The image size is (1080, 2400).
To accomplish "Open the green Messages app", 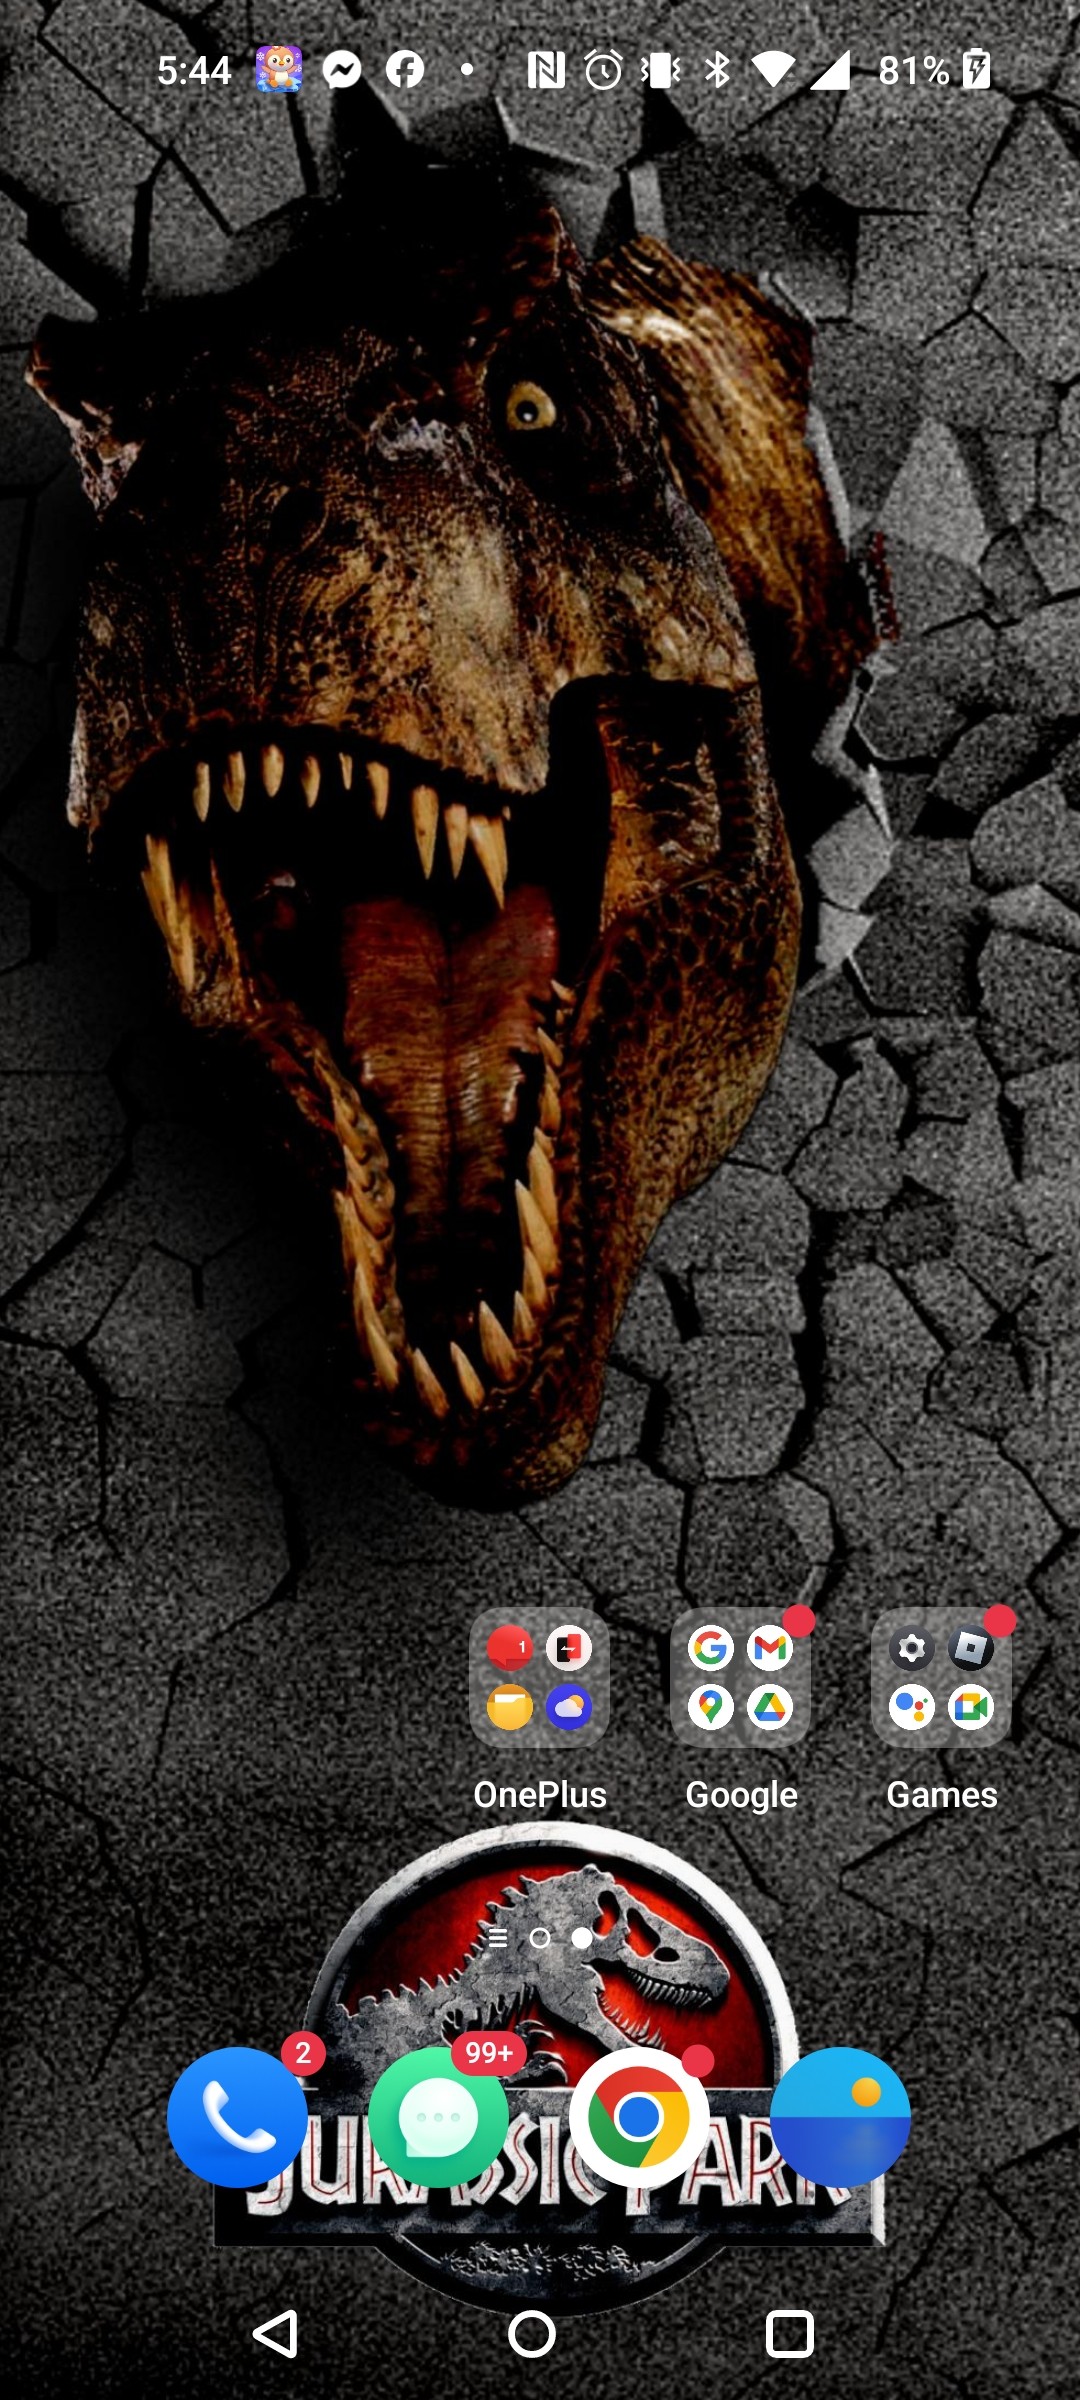I will [x=438, y=2117].
